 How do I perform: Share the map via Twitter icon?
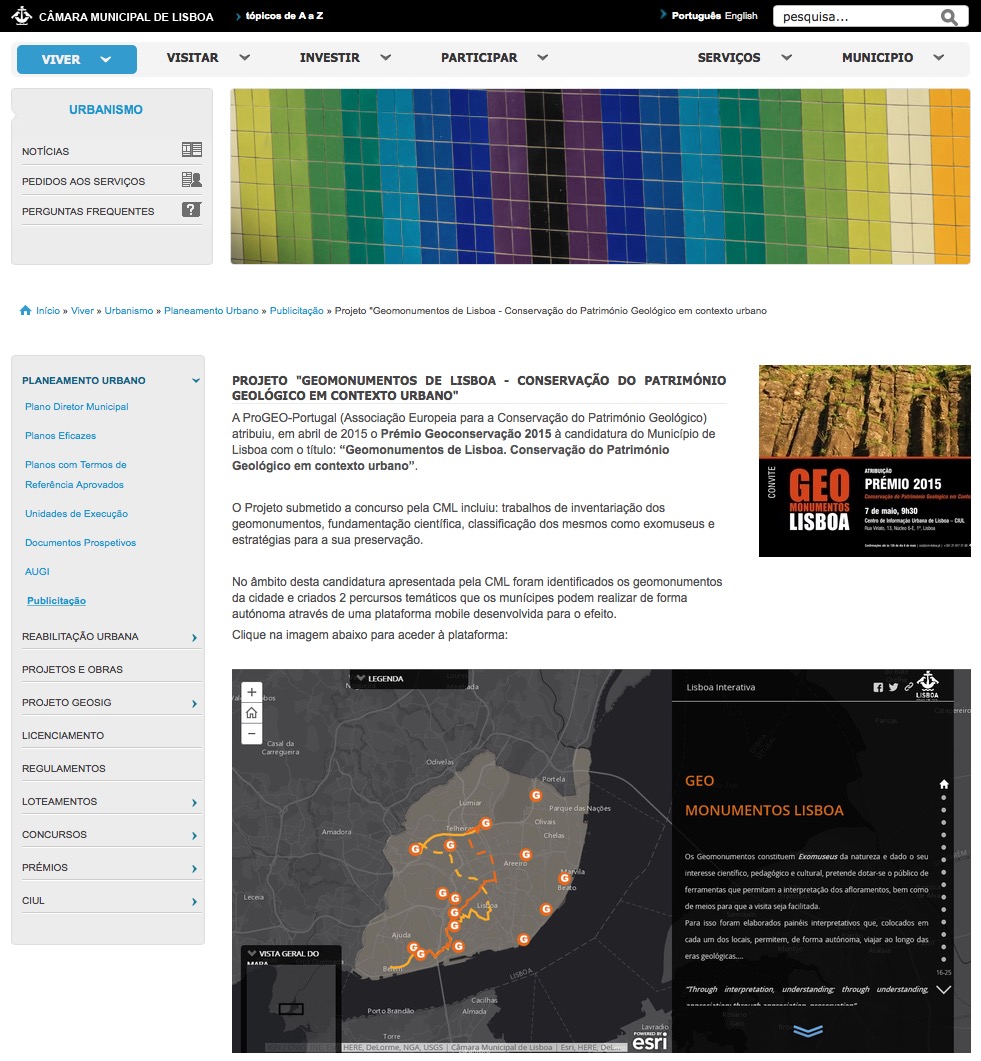(x=893, y=687)
